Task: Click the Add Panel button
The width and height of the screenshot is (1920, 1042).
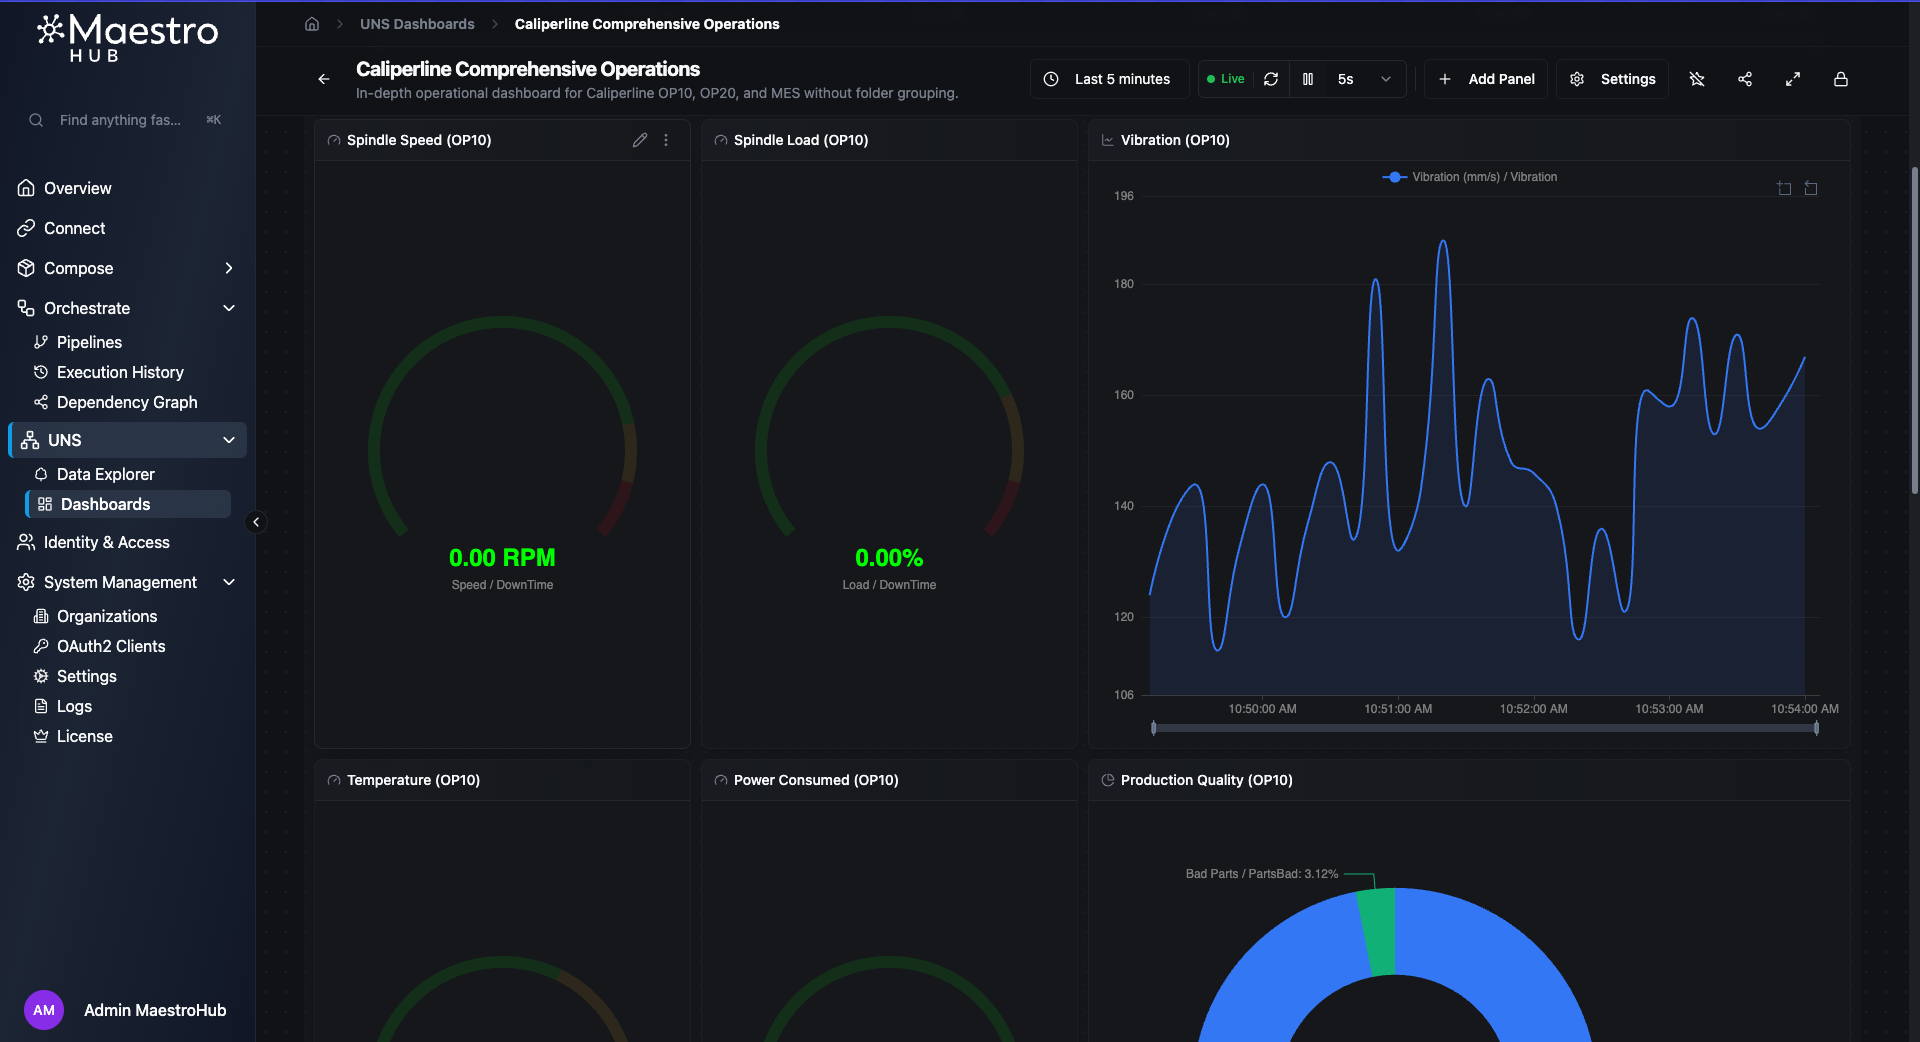Action: (x=1487, y=79)
